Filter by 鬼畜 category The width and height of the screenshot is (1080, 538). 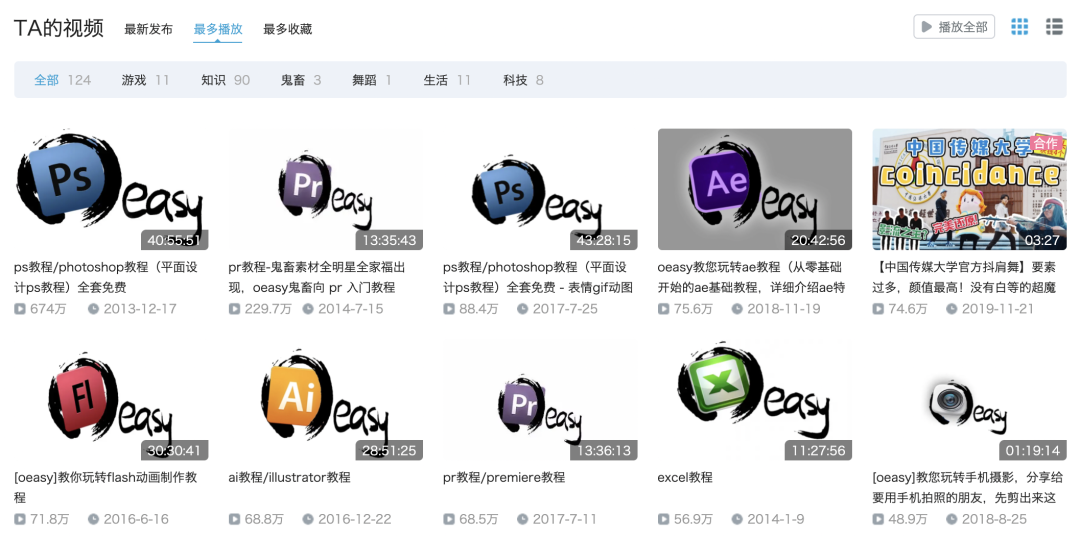(301, 80)
